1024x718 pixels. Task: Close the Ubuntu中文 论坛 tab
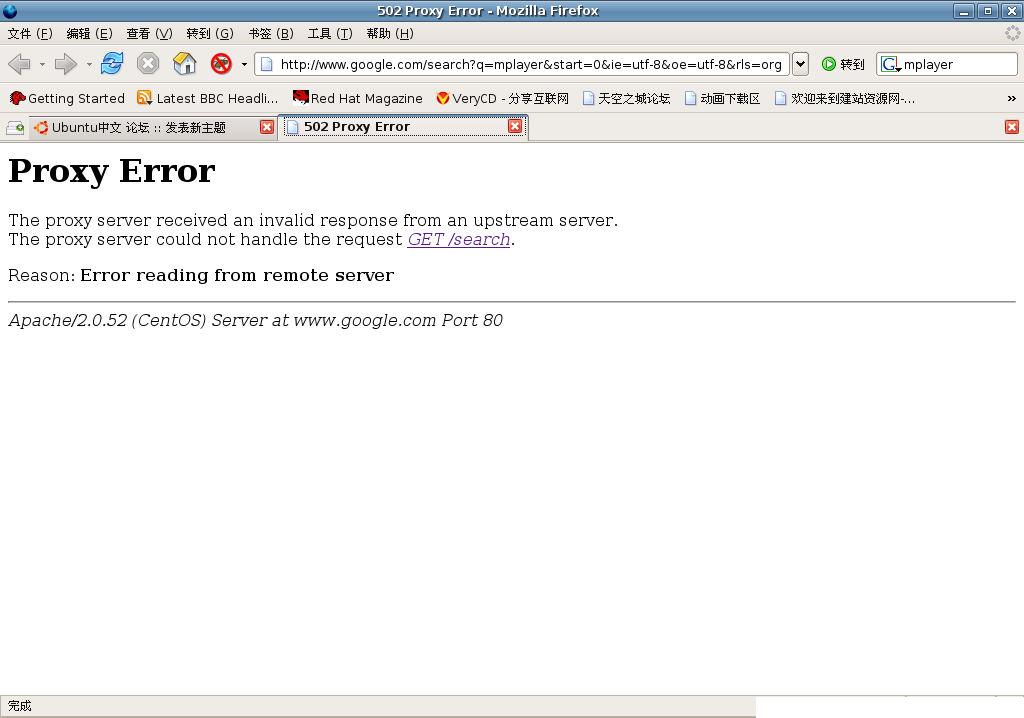click(266, 127)
